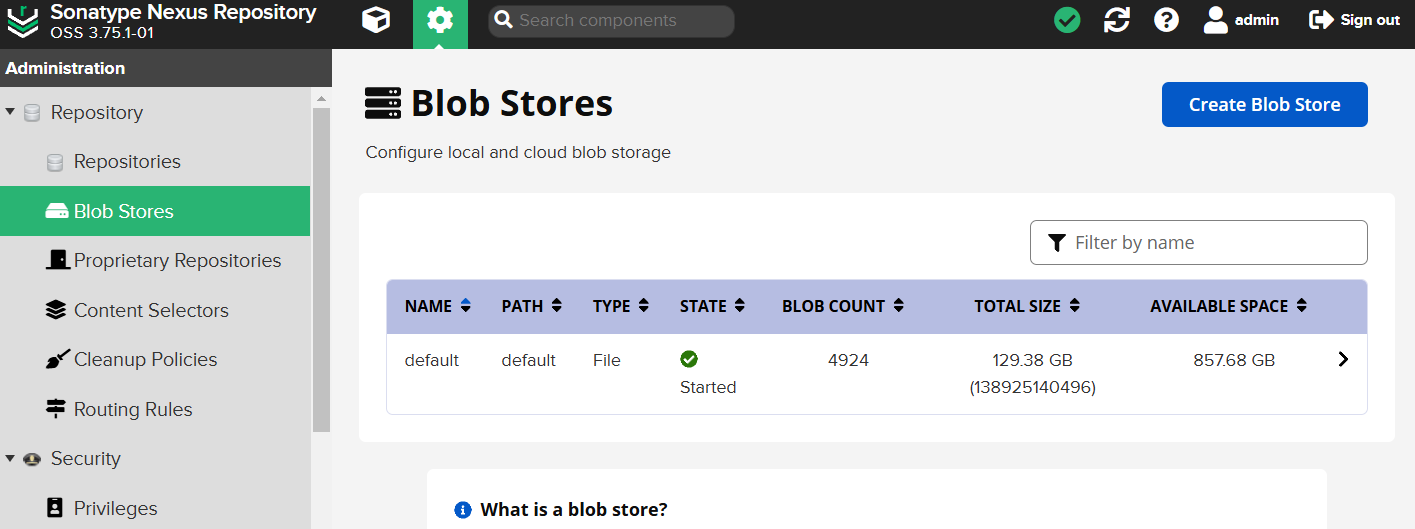The height and width of the screenshot is (529, 1415).
Task: Open the Browse cube icon in header
Action: pyautogui.click(x=376, y=20)
